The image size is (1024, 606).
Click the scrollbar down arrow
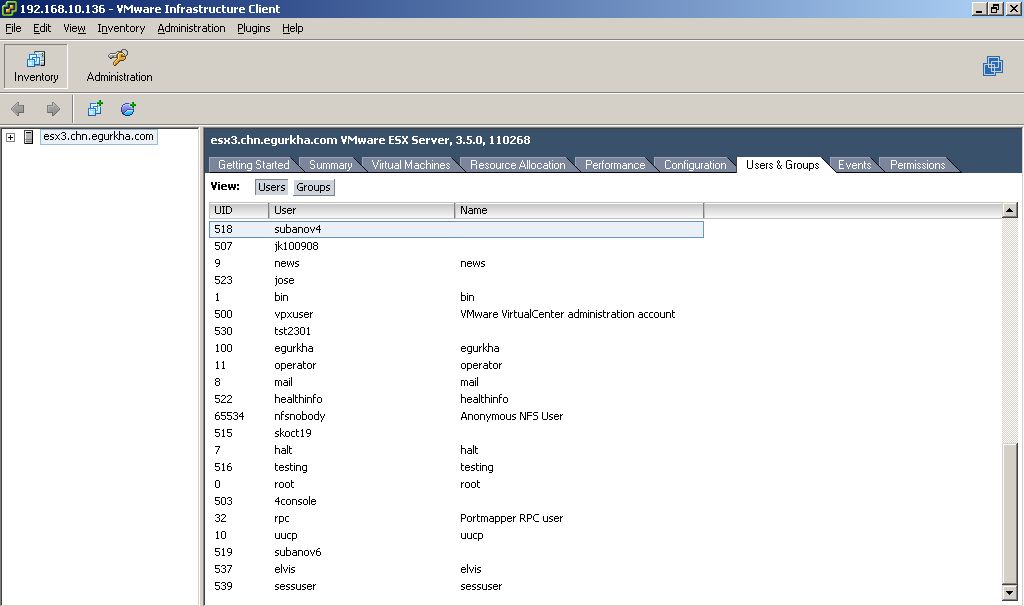pyautogui.click(x=1010, y=593)
